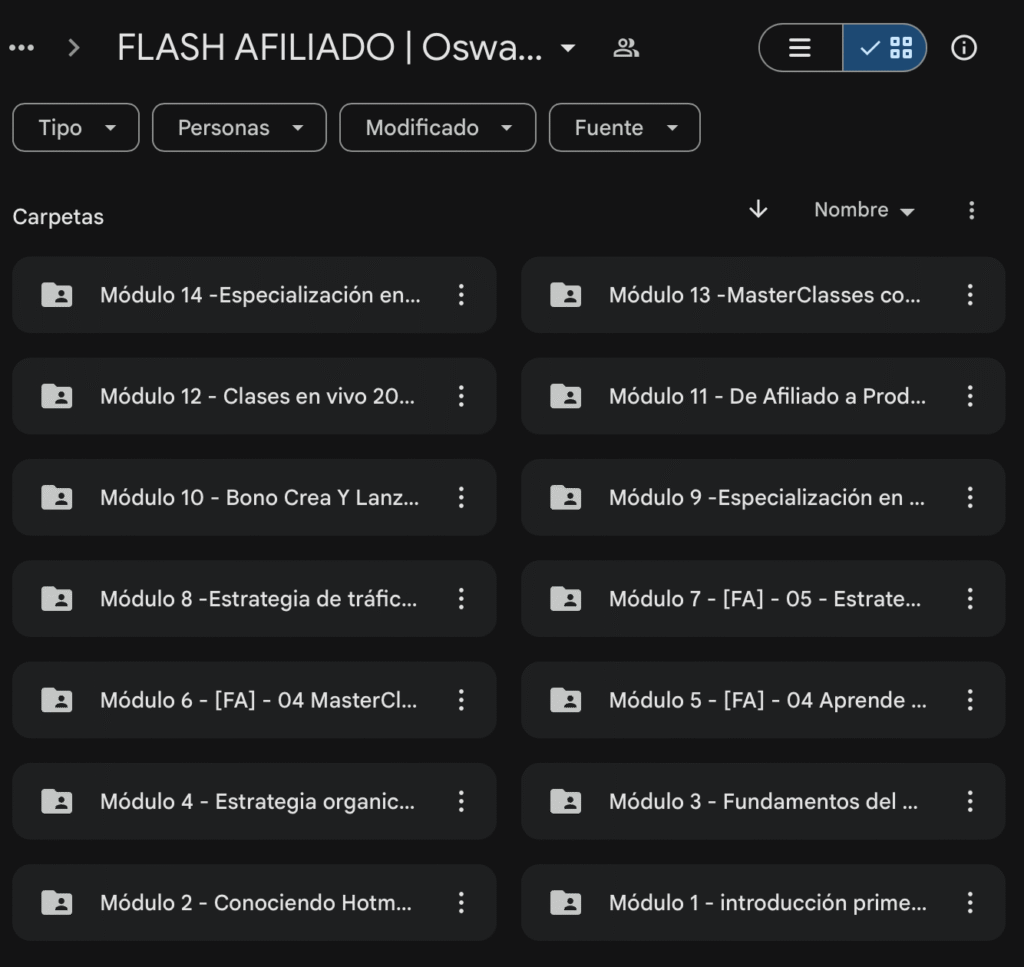Open the Módulo 12 - Clases en vivo folder

[256, 396]
